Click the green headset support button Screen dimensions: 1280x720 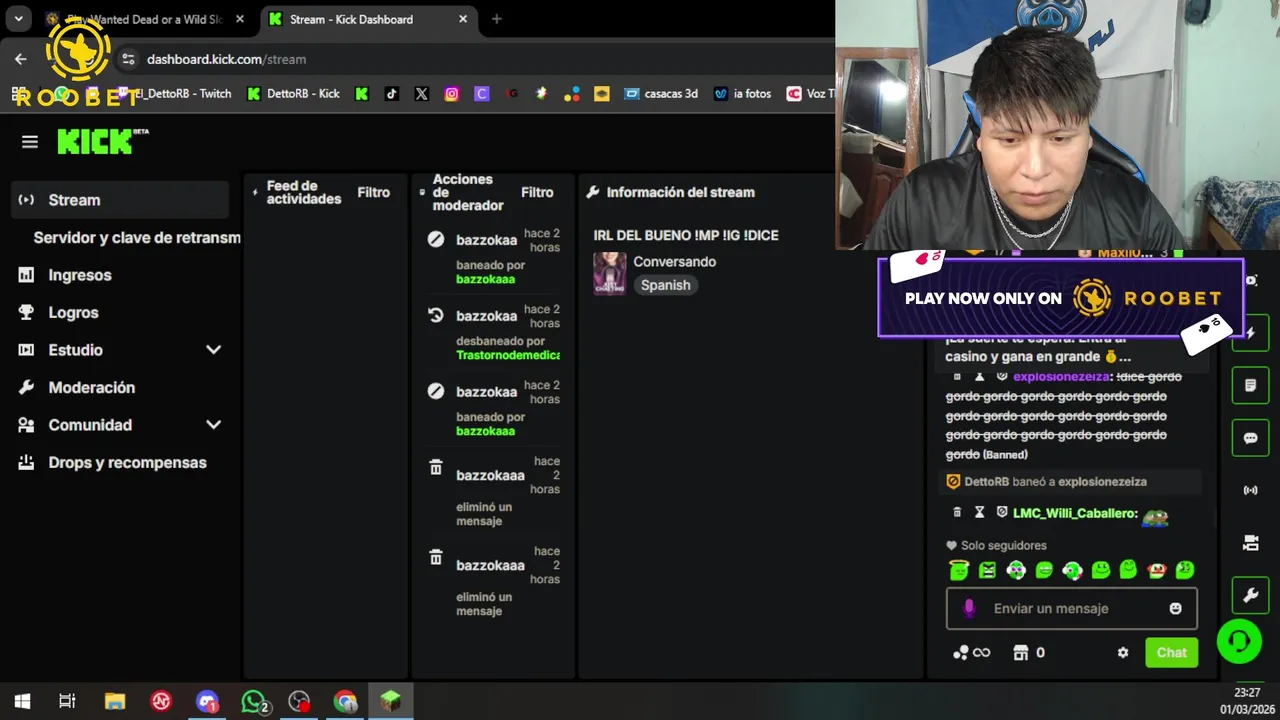pyautogui.click(x=1239, y=641)
